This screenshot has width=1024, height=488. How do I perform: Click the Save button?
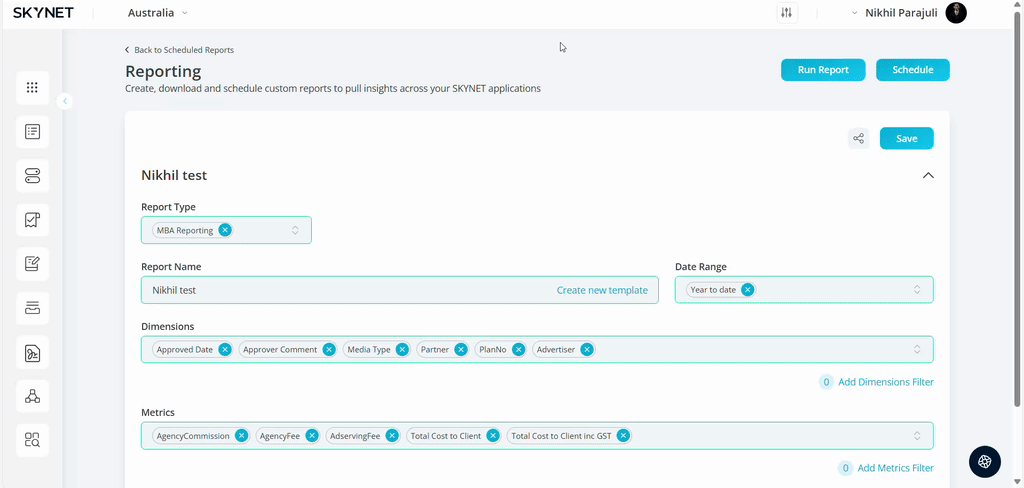point(906,139)
